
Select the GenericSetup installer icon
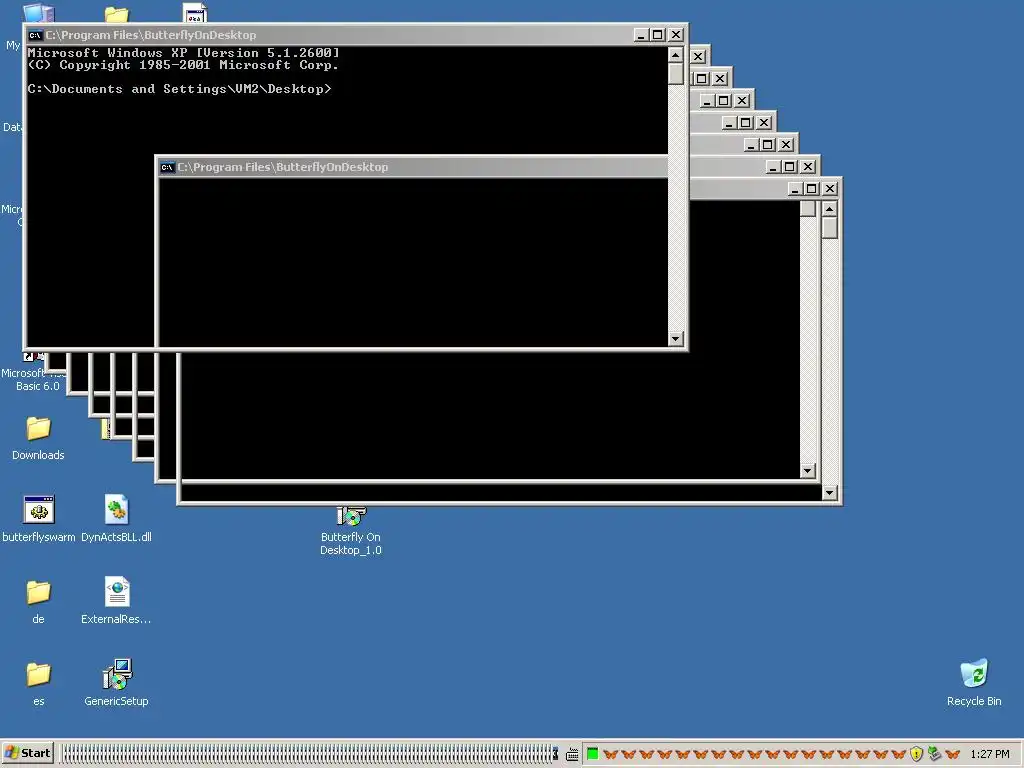118,674
